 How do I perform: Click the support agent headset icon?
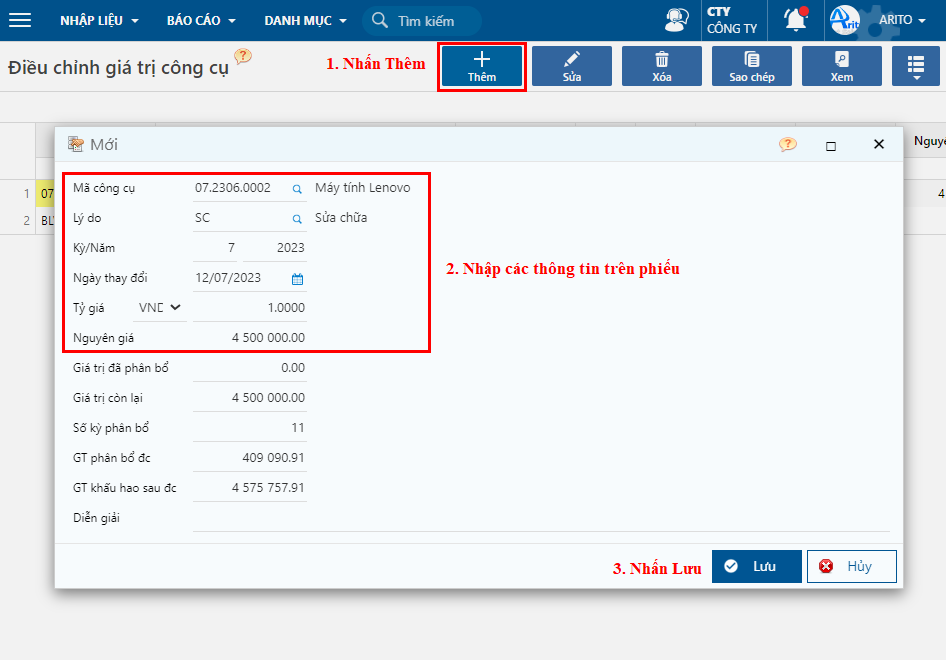677,20
